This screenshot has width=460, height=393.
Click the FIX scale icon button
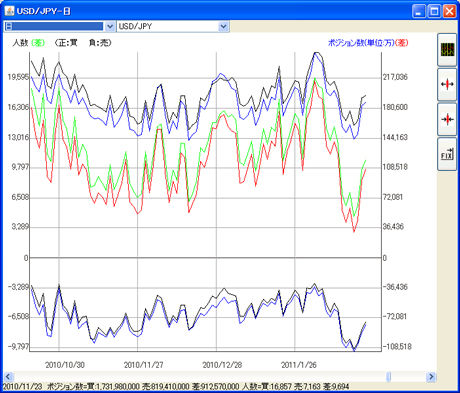point(447,154)
